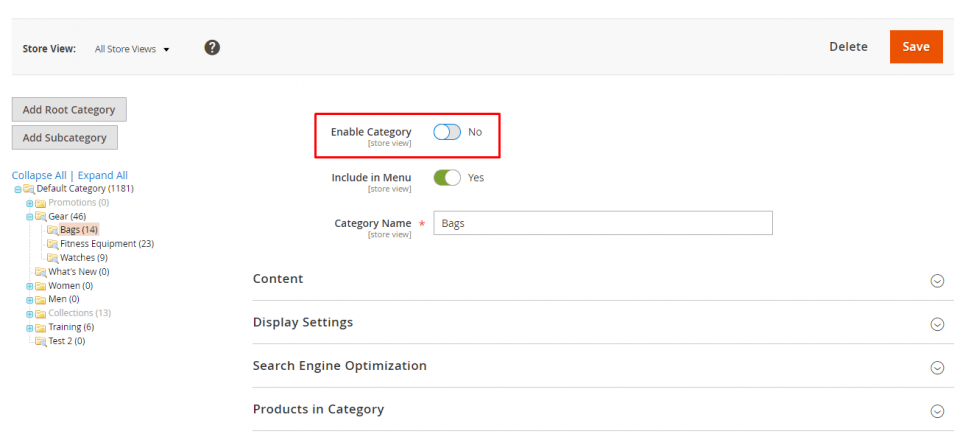The width and height of the screenshot is (960, 437).
Task: Select Default Category (1181) in tree
Action: [84, 189]
